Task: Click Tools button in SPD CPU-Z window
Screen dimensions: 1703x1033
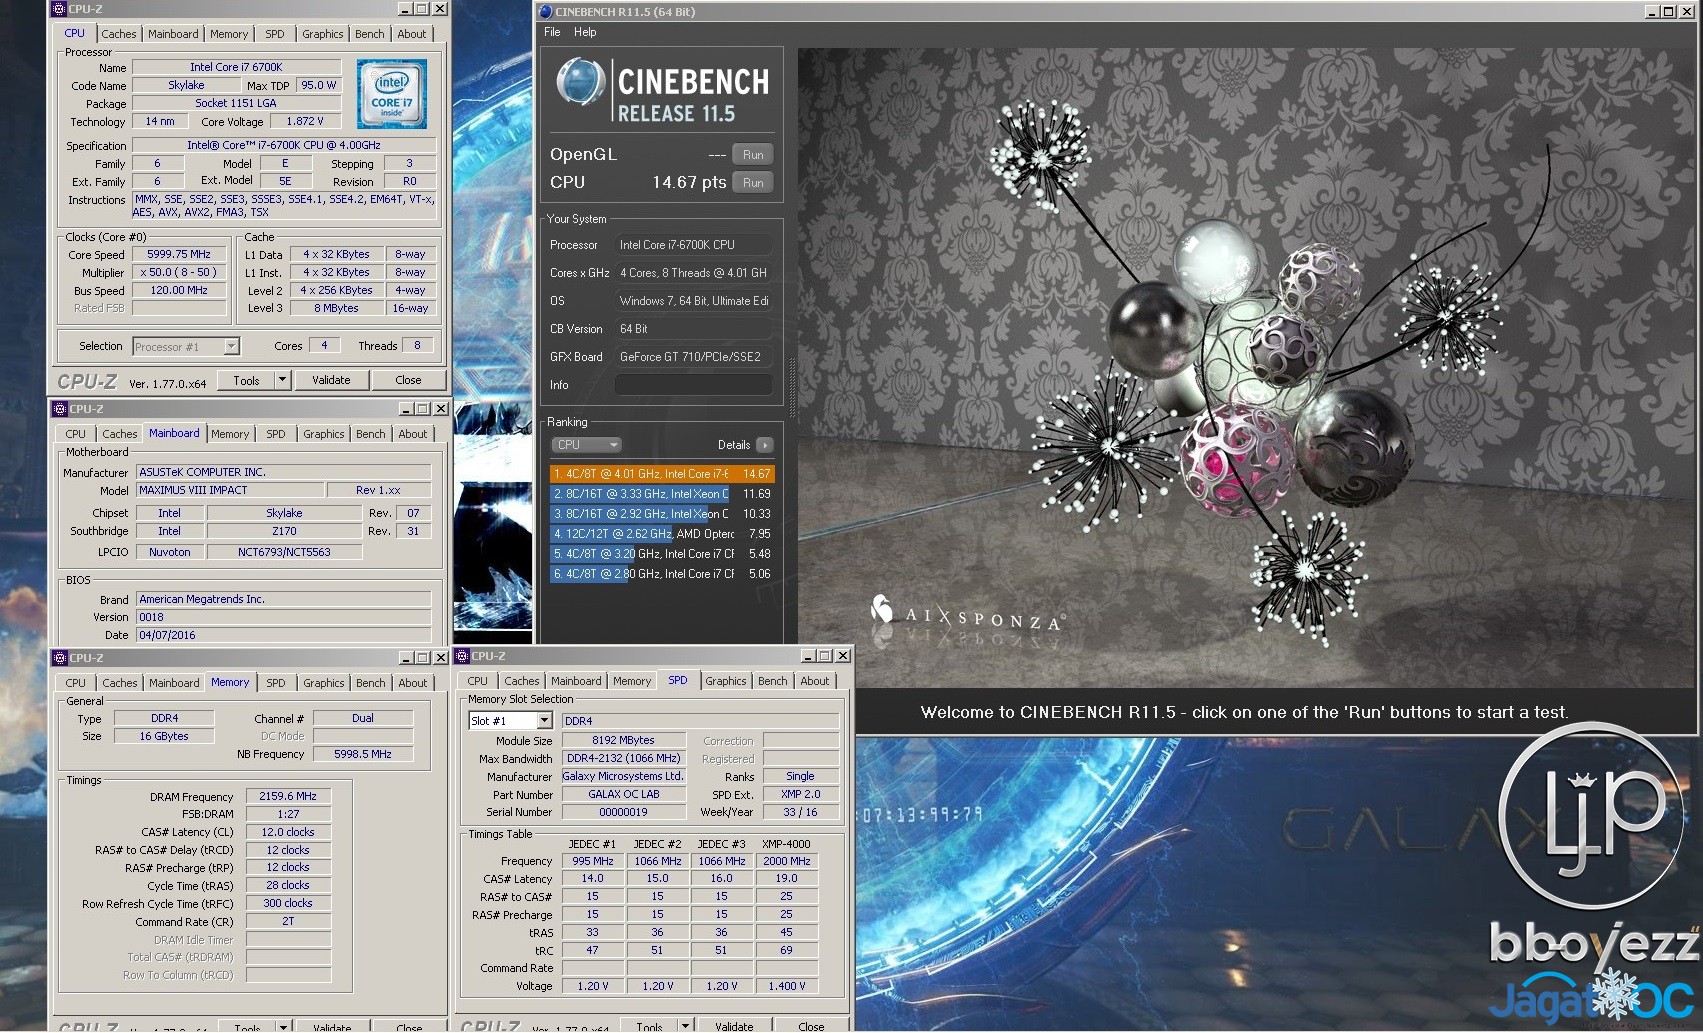Action: (649, 1025)
